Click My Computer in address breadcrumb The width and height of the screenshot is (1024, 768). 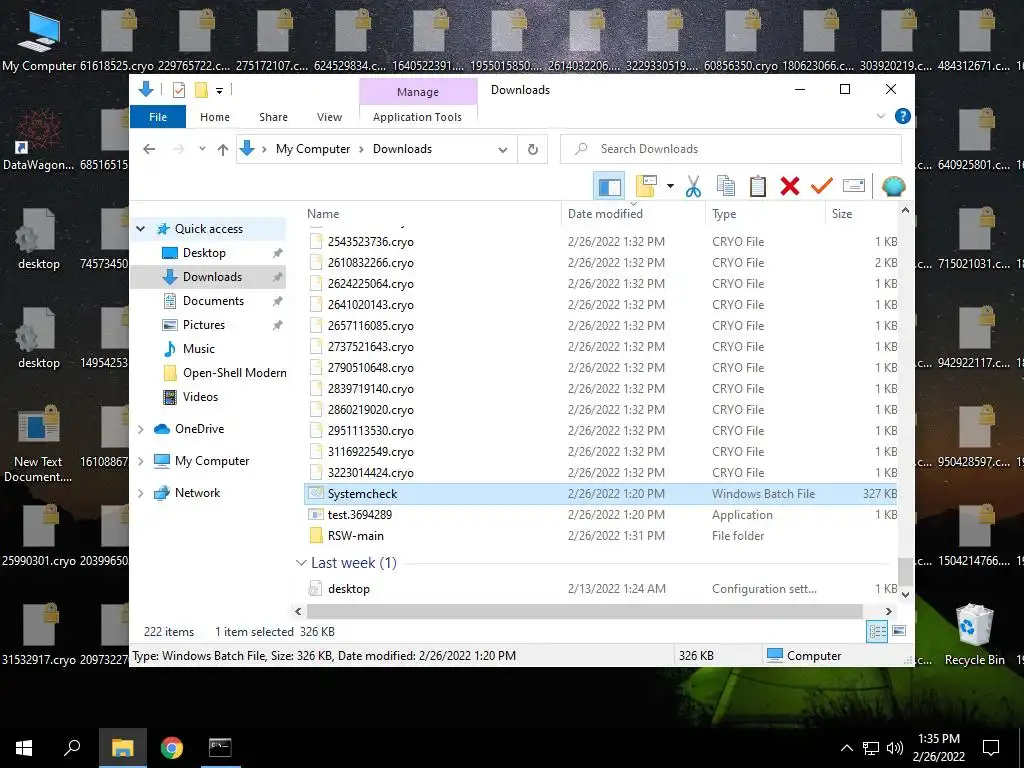[313, 149]
